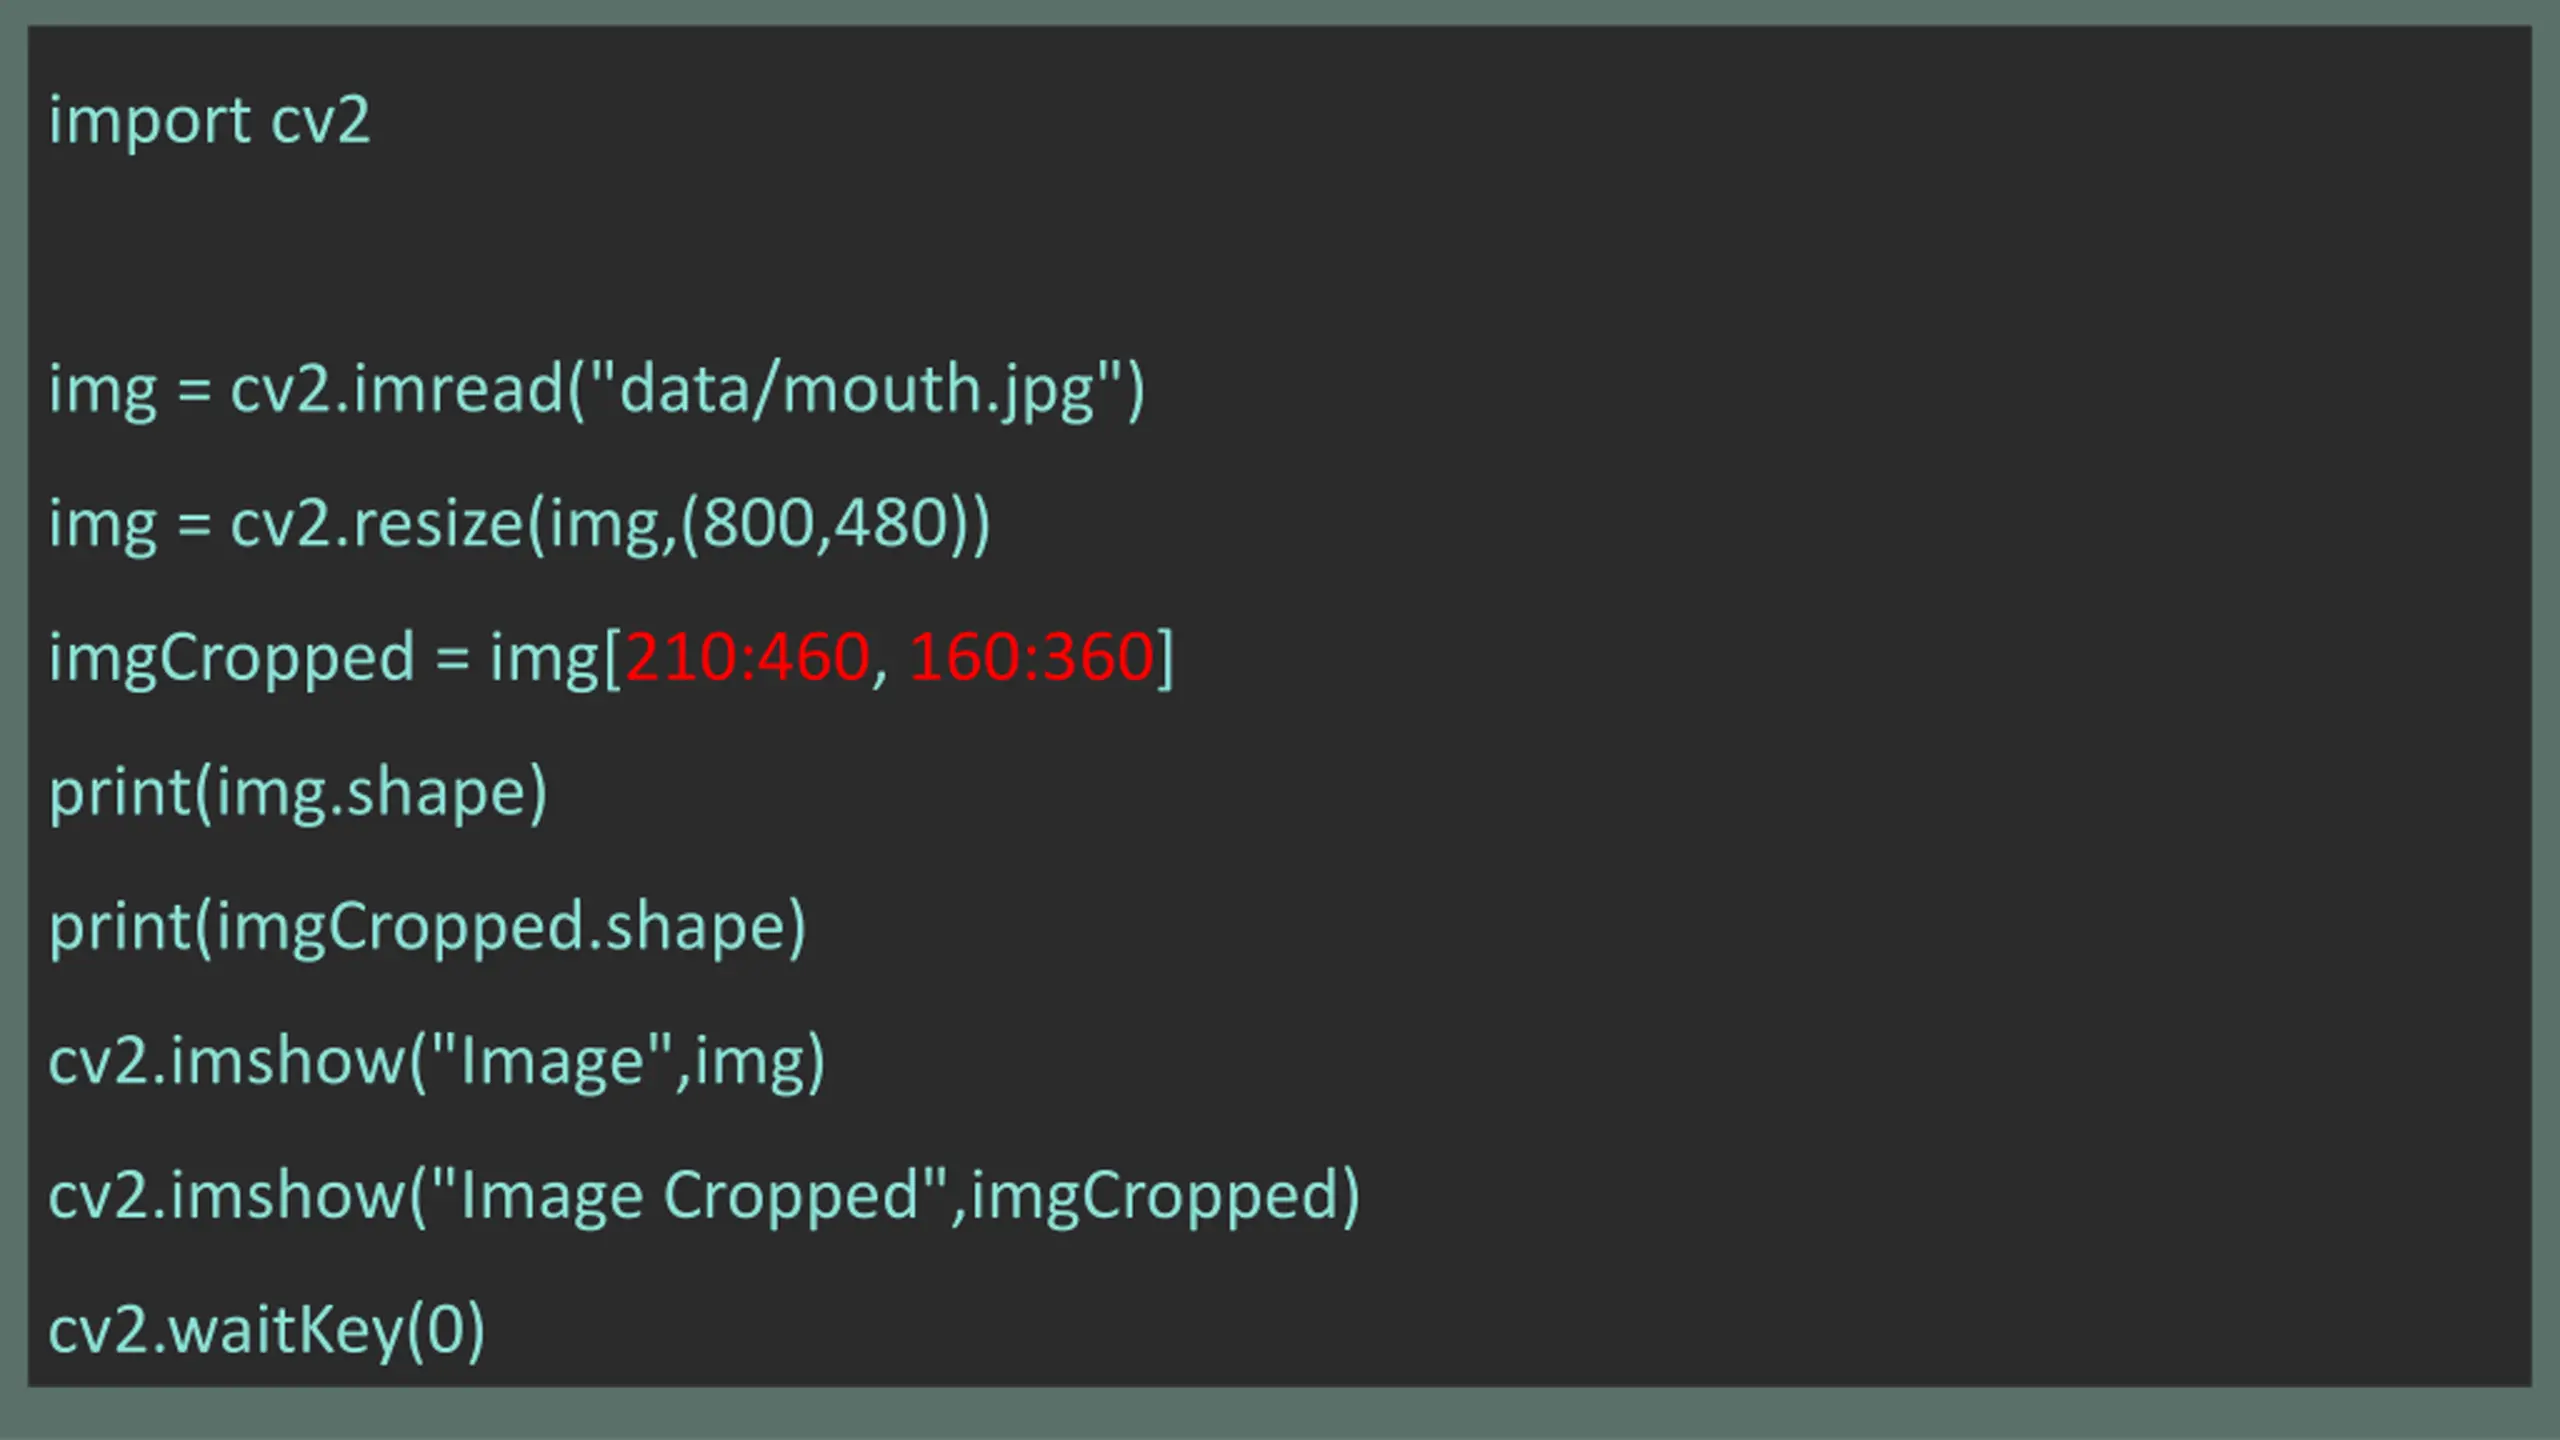Screen dimensions: 2560x1440
Task: Click the 0 argument inside waitKey
Action: (x=446, y=1330)
